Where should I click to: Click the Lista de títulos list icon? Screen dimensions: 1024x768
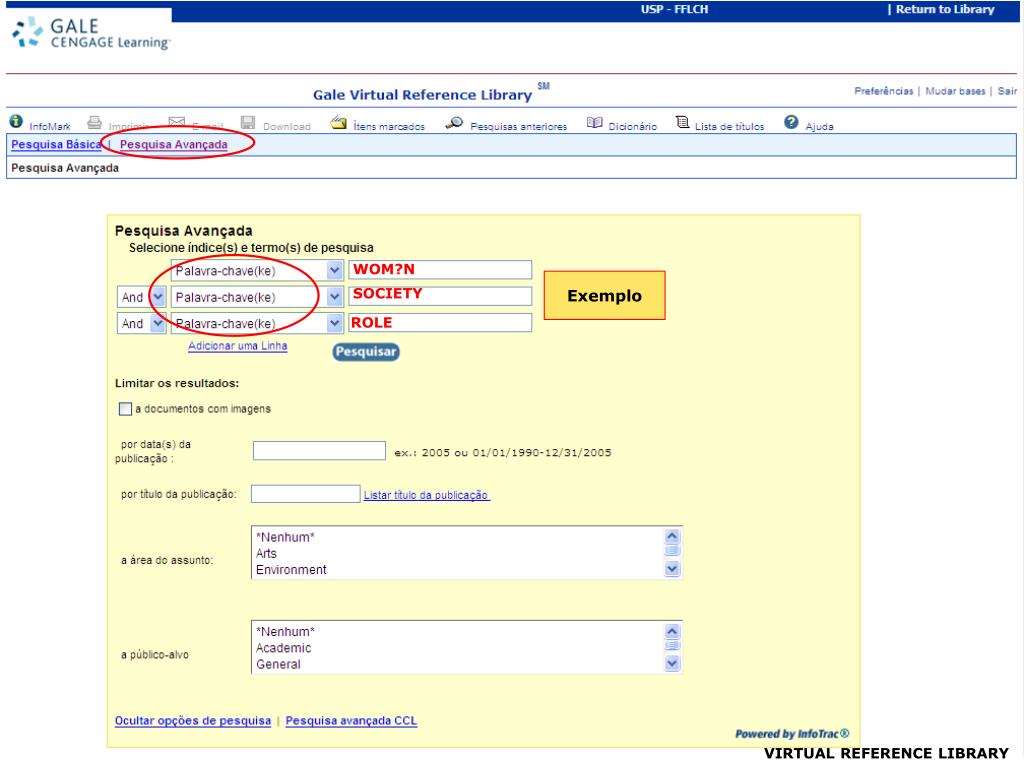tap(682, 122)
